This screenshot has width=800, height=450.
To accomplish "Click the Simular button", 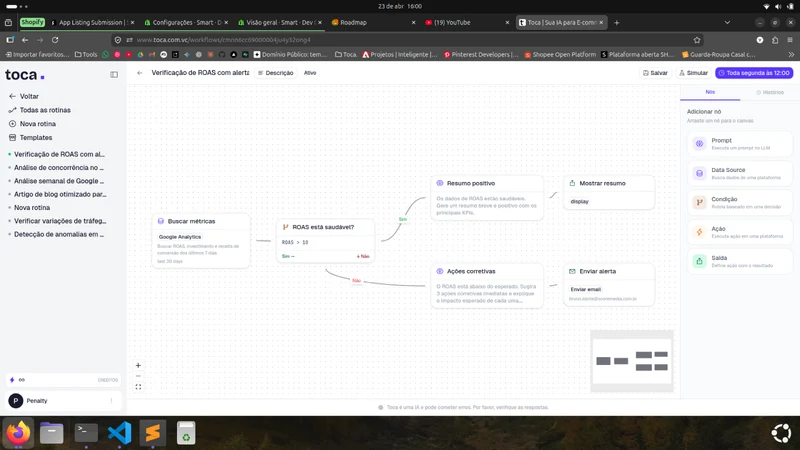I will [693, 73].
